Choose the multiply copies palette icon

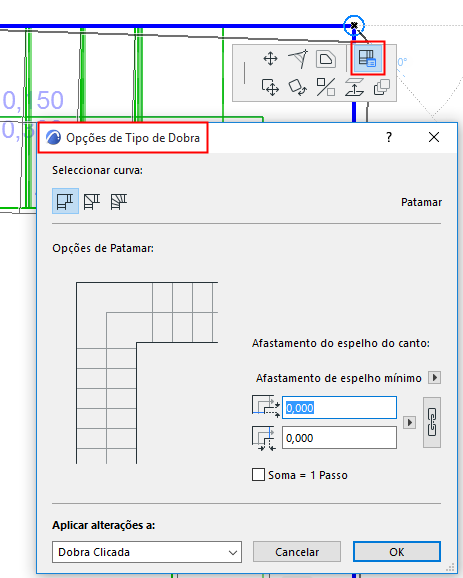(382, 87)
